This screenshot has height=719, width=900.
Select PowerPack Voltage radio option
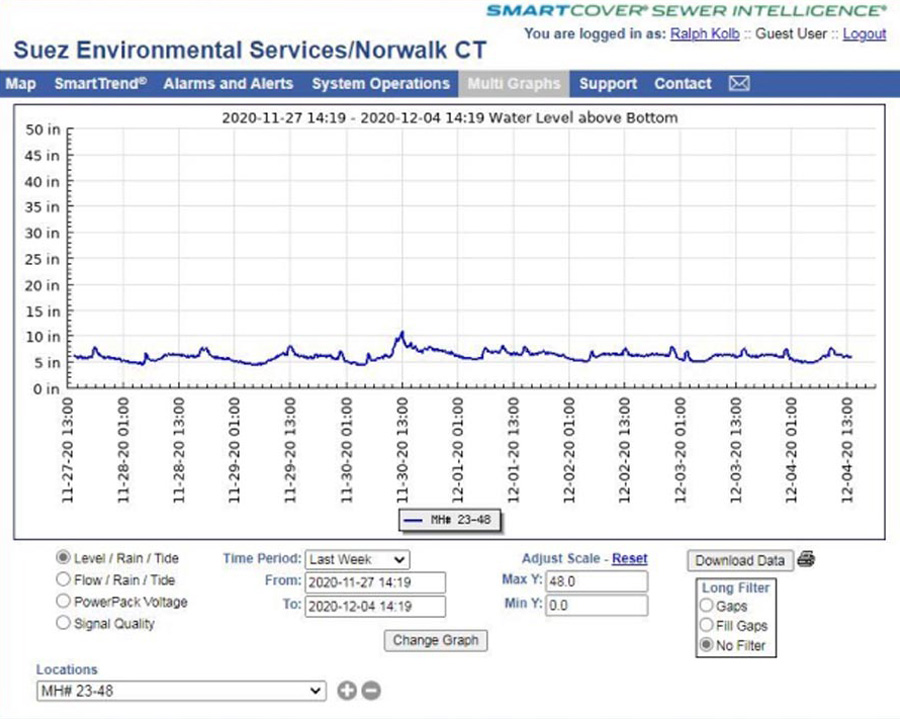coord(63,601)
